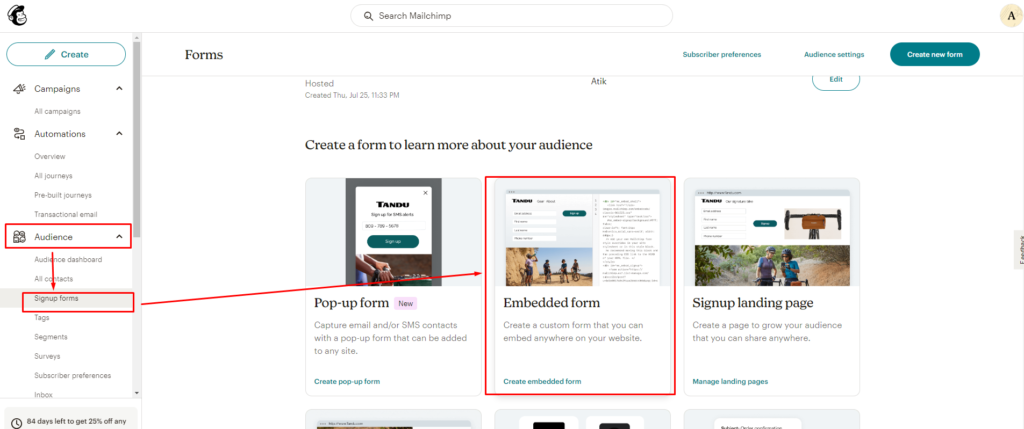Click the Create button
The height and width of the screenshot is (429, 1024).
point(66,54)
